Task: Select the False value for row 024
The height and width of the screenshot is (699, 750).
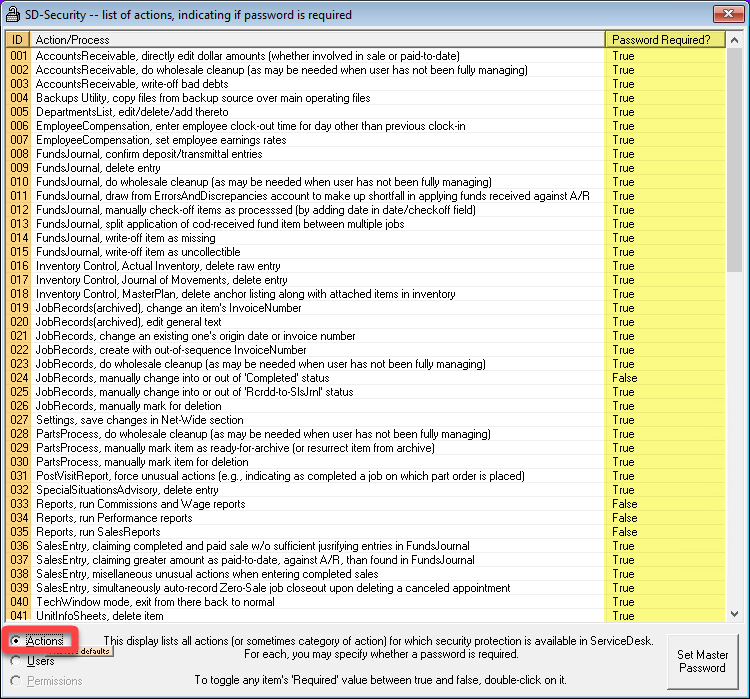Action: tap(624, 378)
